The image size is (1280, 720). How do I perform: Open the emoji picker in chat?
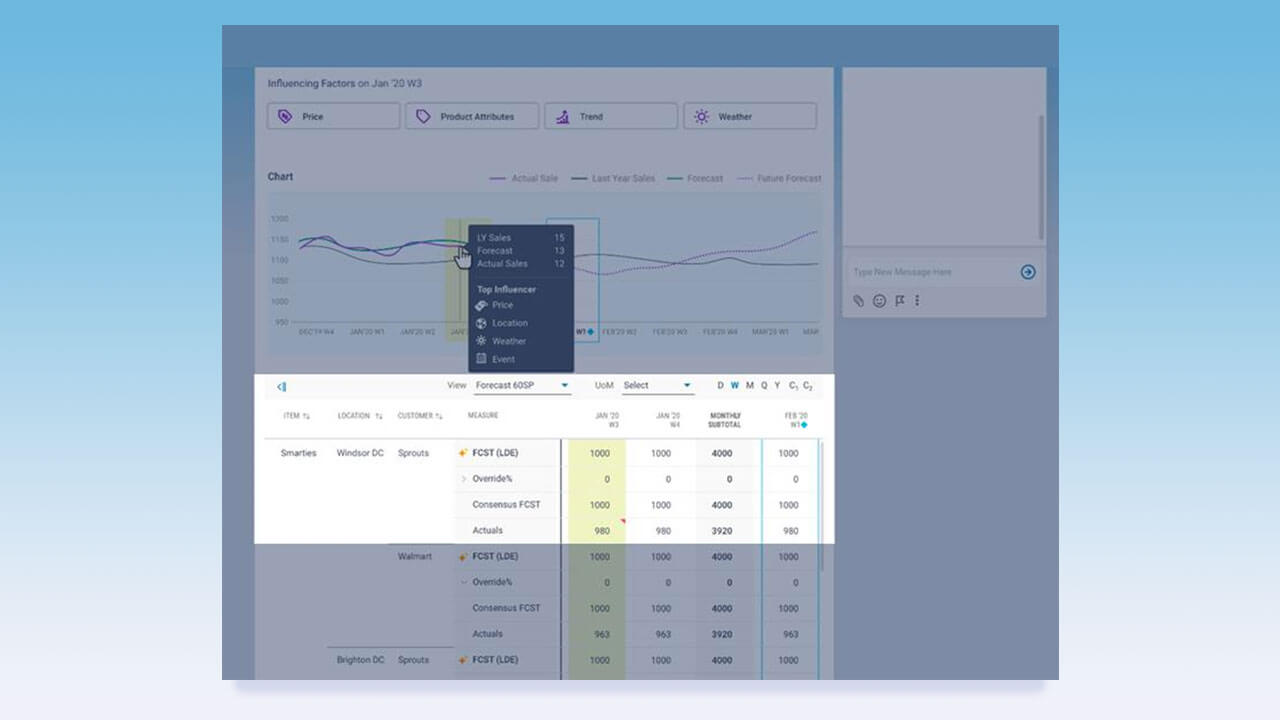click(879, 300)
